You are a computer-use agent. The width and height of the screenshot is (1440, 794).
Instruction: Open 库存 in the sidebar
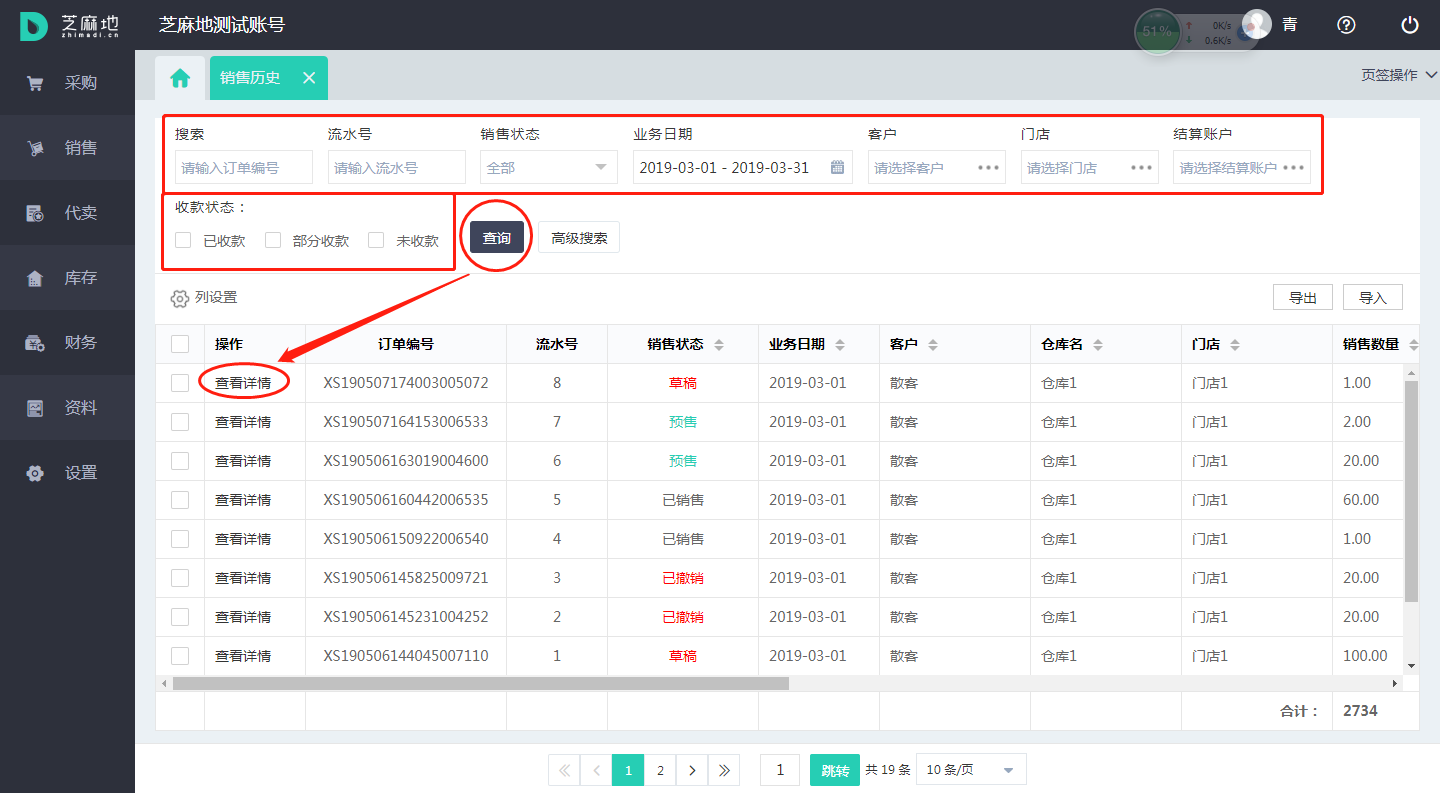coord(67,278)
